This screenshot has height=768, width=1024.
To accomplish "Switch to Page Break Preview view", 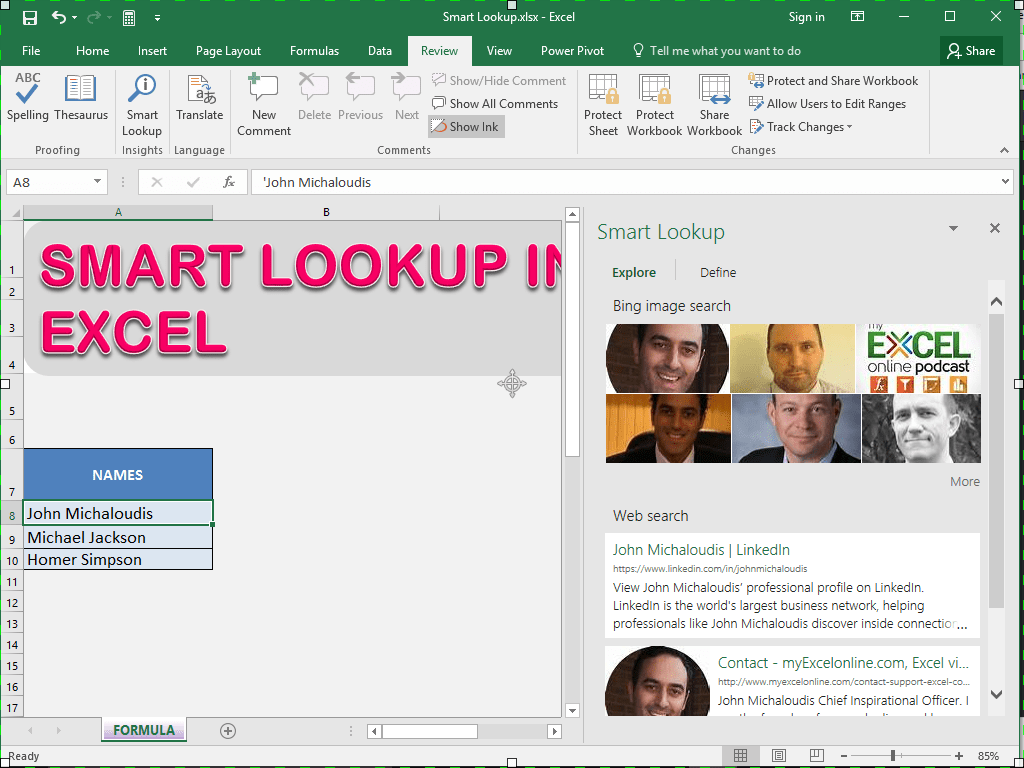I will 816,756.
